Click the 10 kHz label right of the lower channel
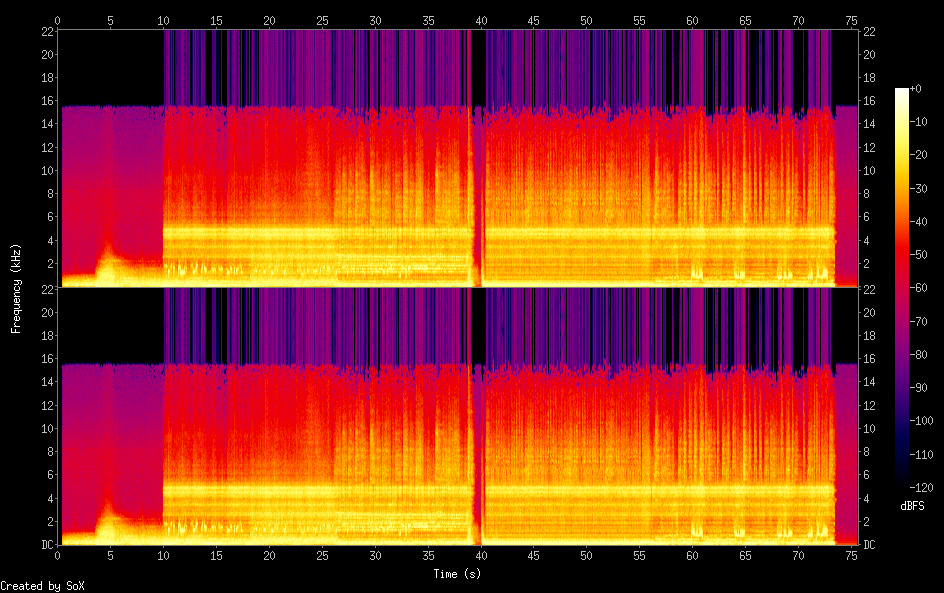This screenshot has height=593, width=944. point(869,429)
